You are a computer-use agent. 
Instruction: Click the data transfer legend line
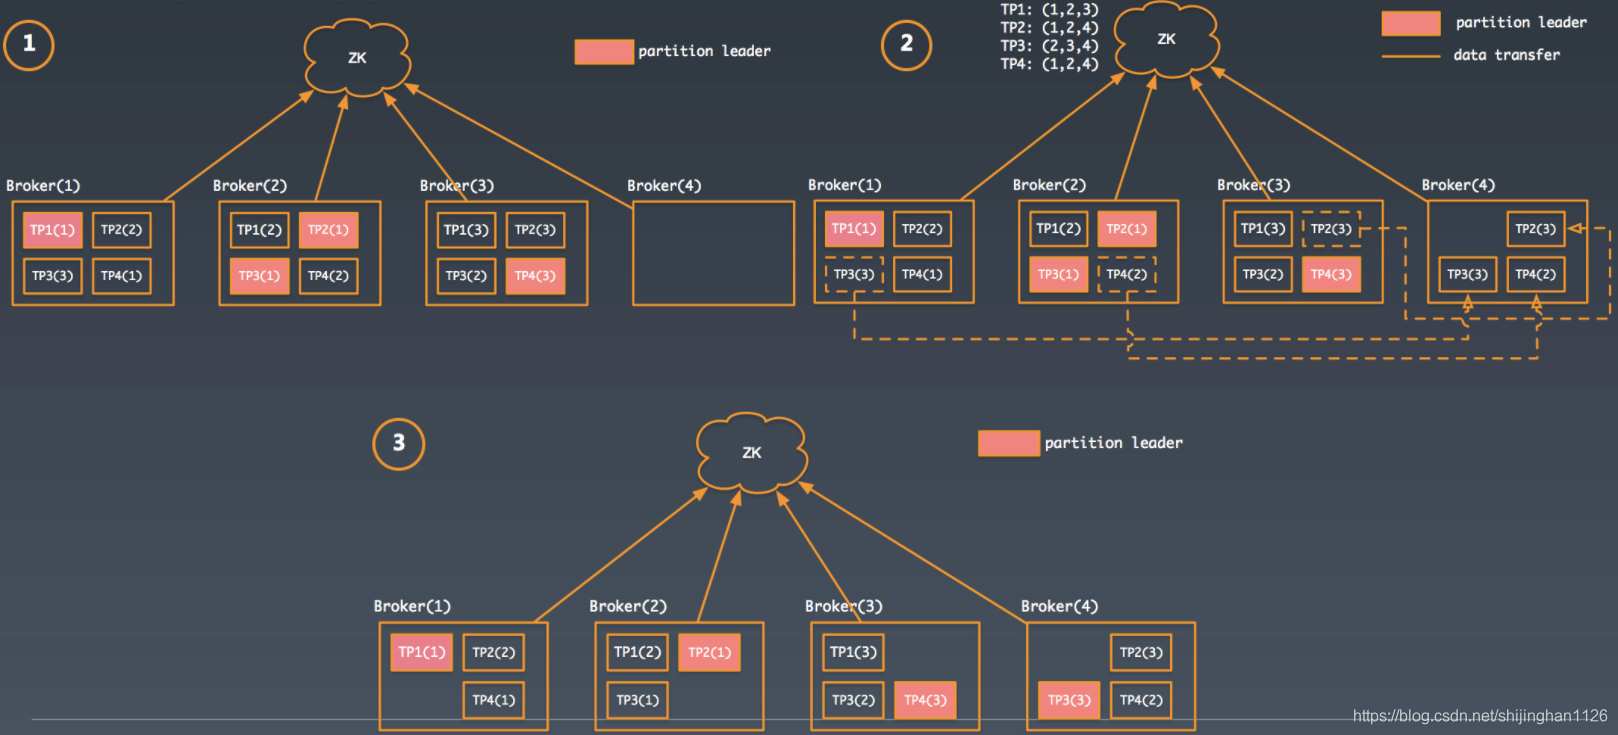pyautogui.click(x=1411, y=56)
